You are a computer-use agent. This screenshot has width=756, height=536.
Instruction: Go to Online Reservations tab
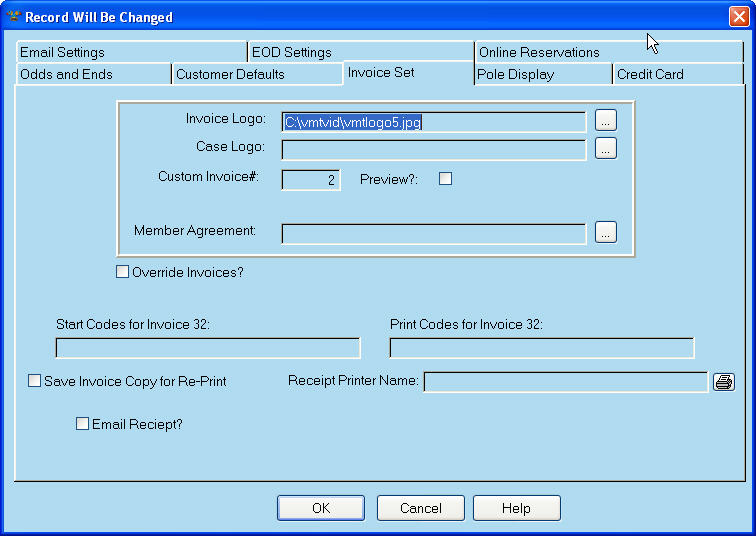pos(560,52)
